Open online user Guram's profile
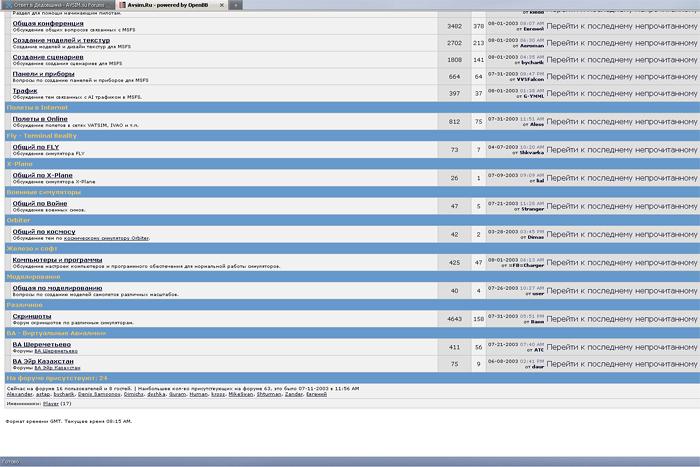Viewport: 700px width, 467px height. (x=178, y=394)
